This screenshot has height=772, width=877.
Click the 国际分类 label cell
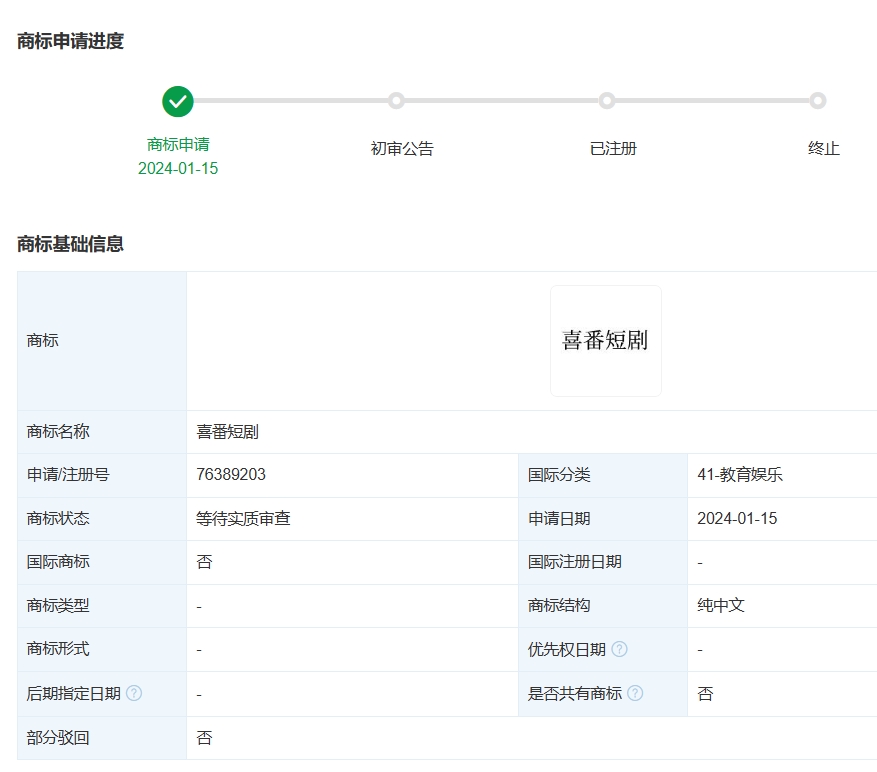point(603,475)
